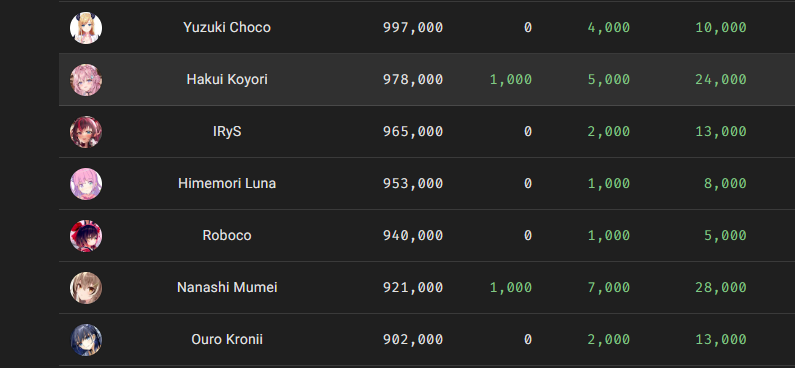Click Ouro Kronii's avatar icon
The width and height of the screenshot is (795, 368).
pyautogui.click(x=86, y=340)
